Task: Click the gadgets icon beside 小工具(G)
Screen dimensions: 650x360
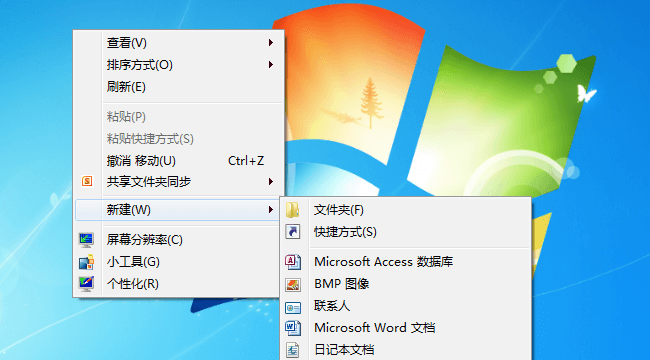Action: (x=86, y=262)
